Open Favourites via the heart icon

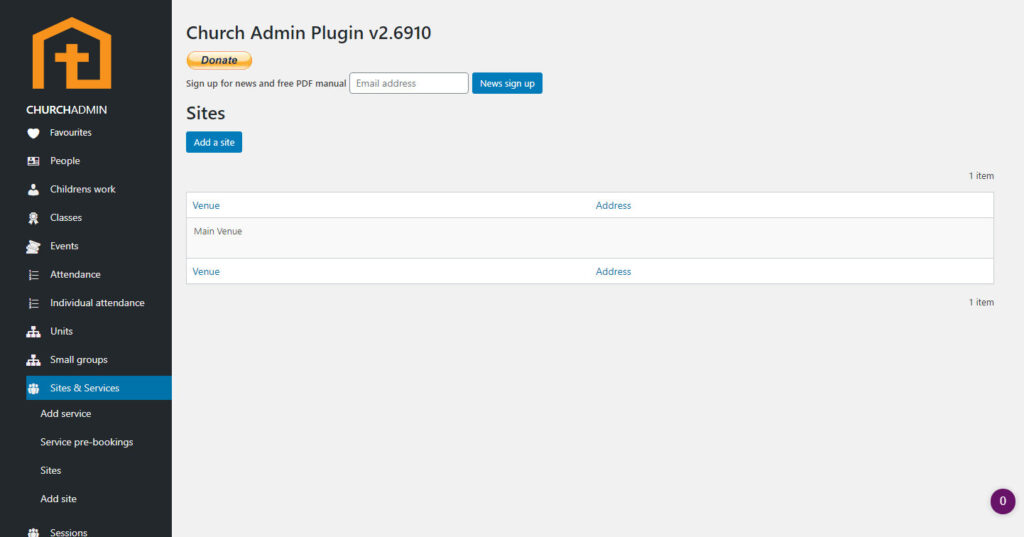(x=33, y=133)
